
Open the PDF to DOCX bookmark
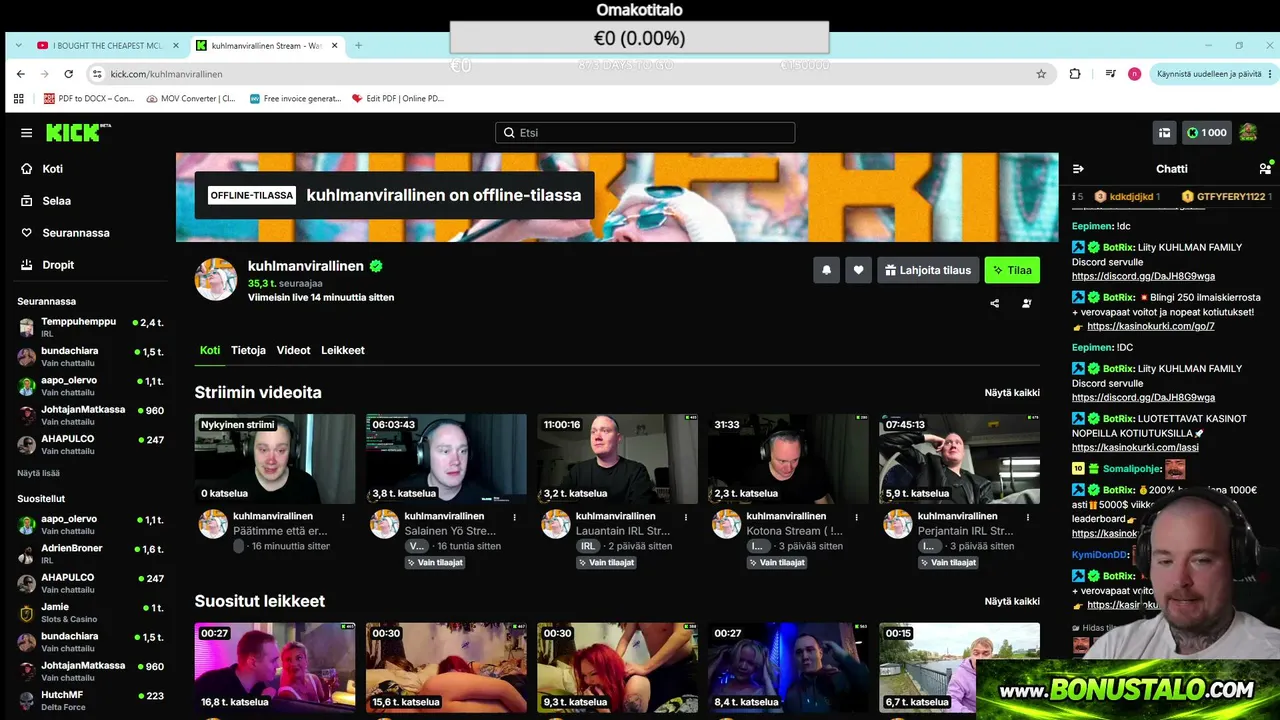tap(89, 99)
